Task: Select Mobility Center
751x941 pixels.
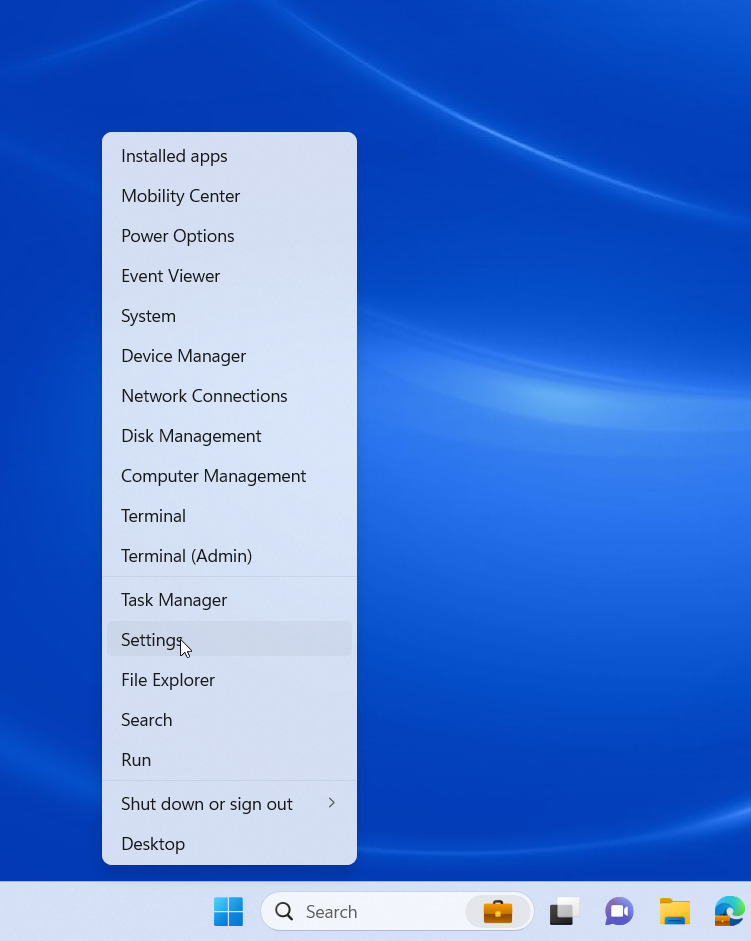Action: coord(180,196)
